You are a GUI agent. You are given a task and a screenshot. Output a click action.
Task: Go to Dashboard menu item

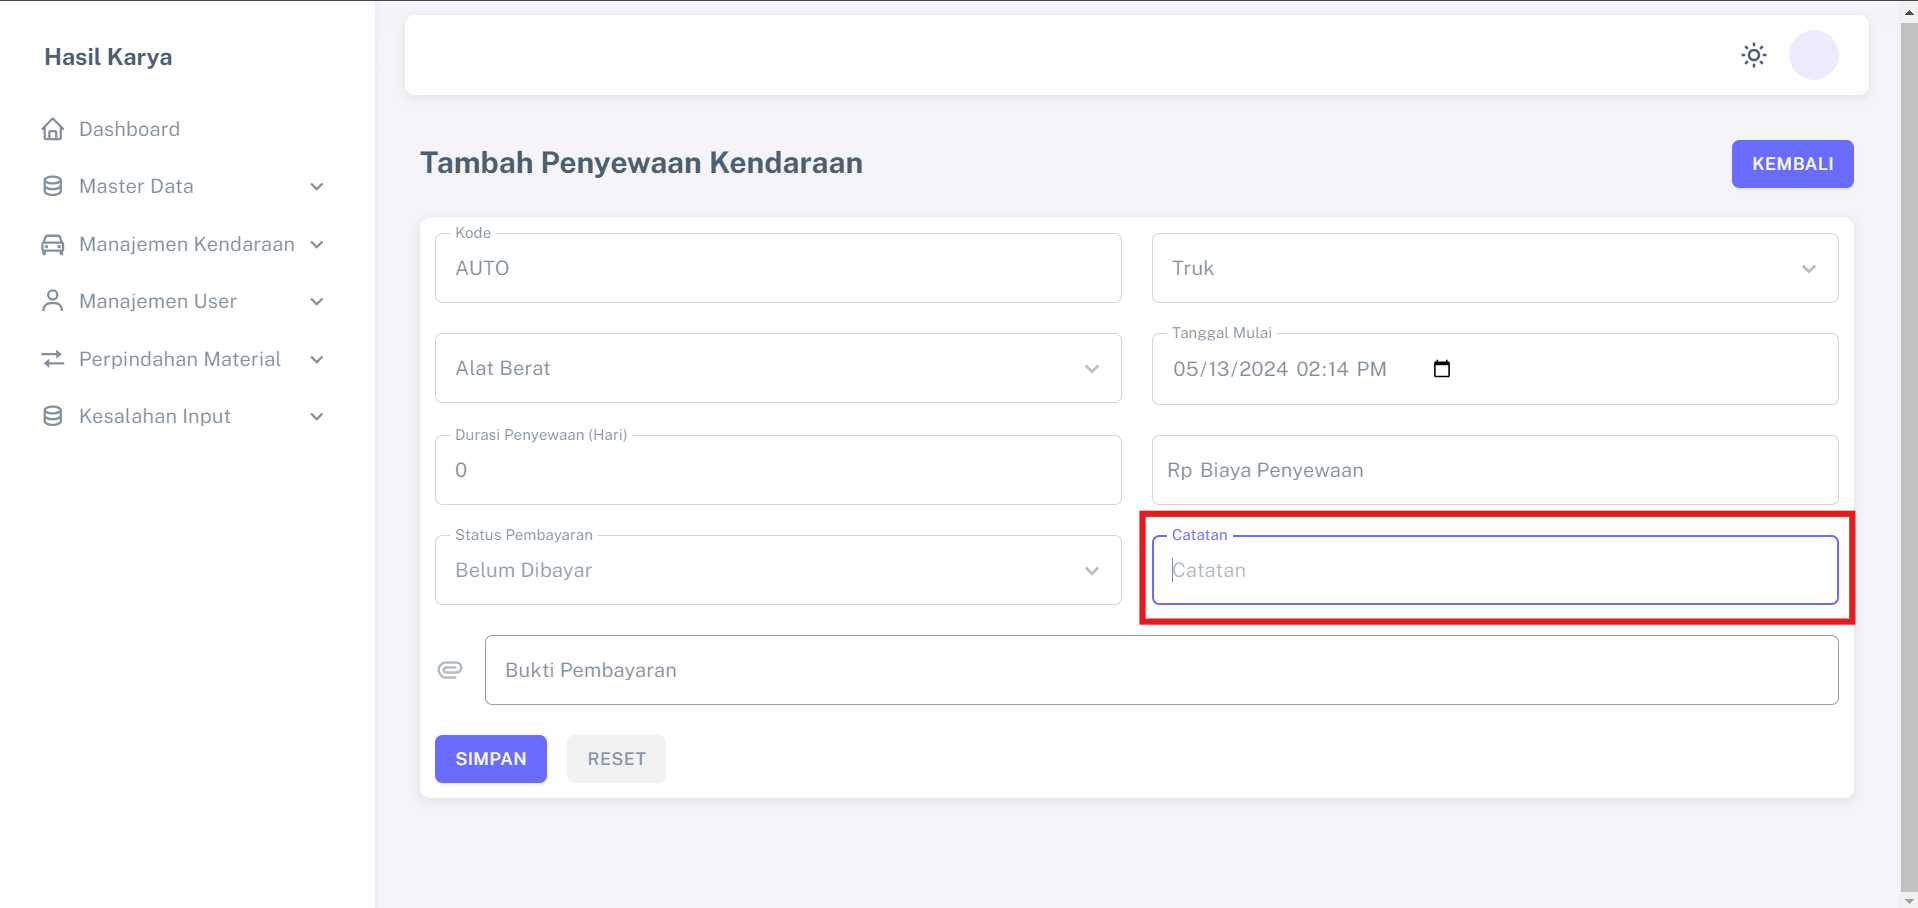[130, 129]
